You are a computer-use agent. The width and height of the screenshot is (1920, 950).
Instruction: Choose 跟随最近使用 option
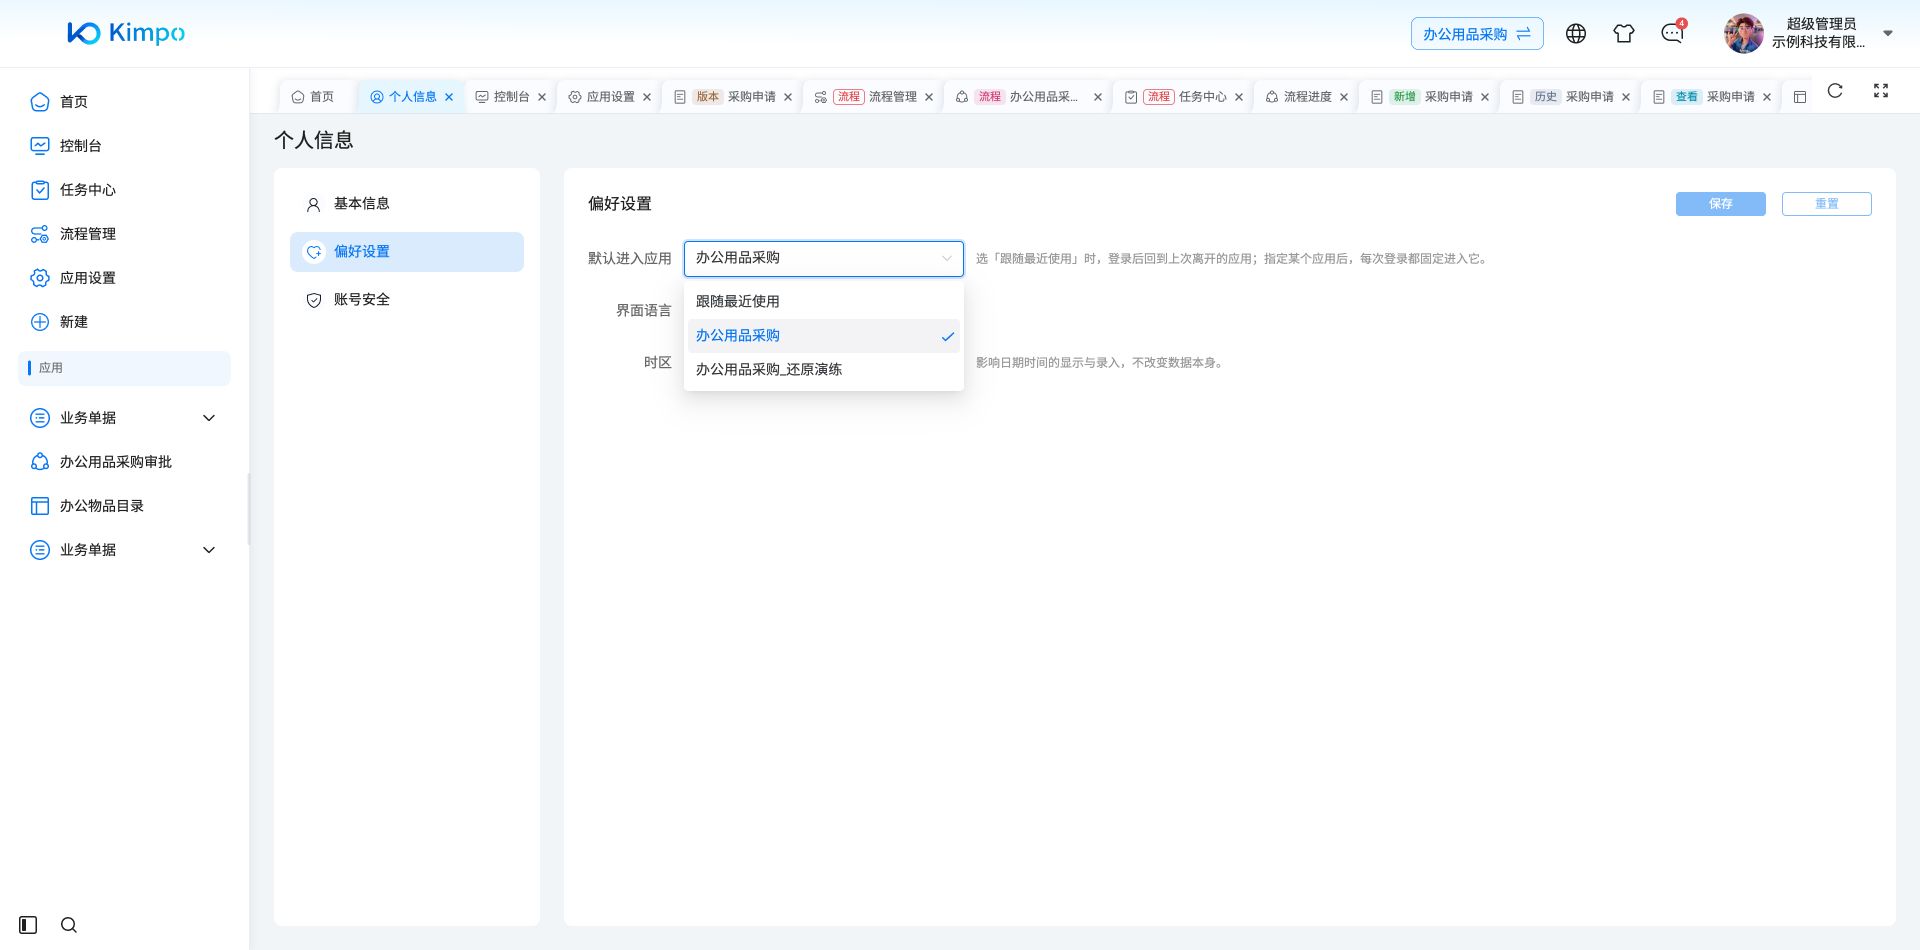point(824,302)
